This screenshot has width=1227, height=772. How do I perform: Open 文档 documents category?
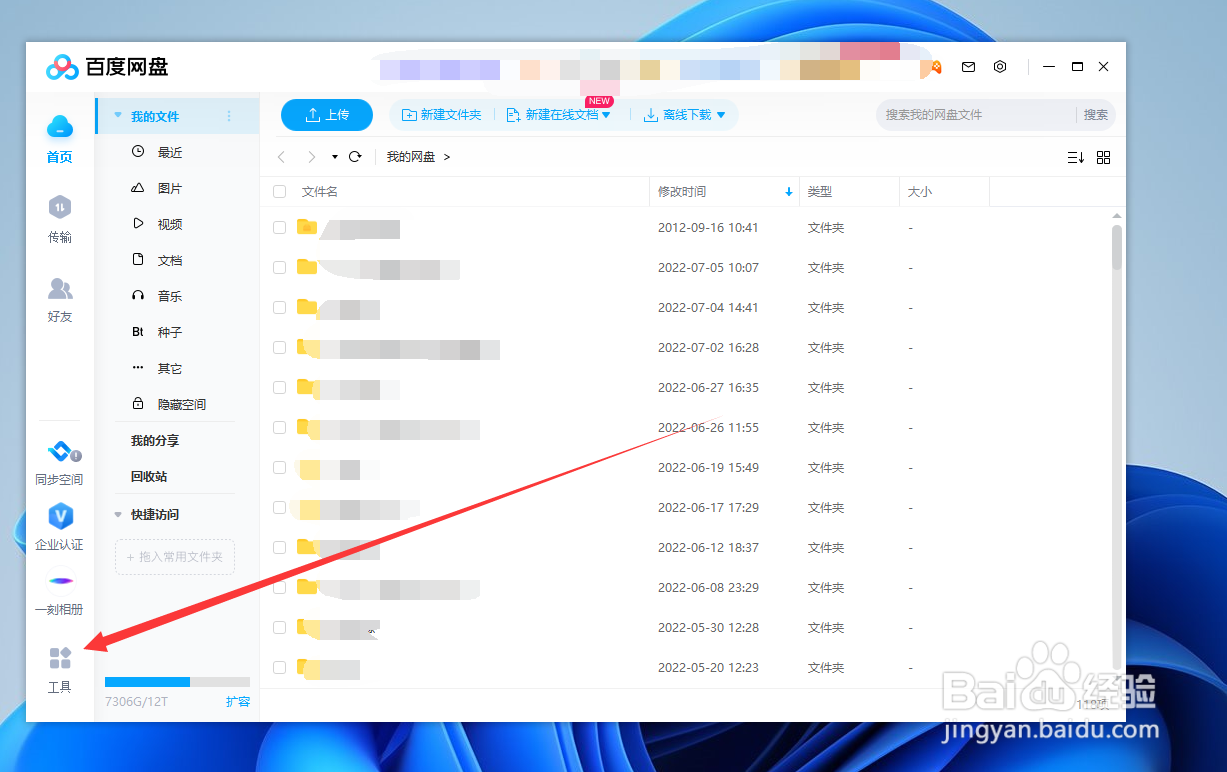(170, 260)
